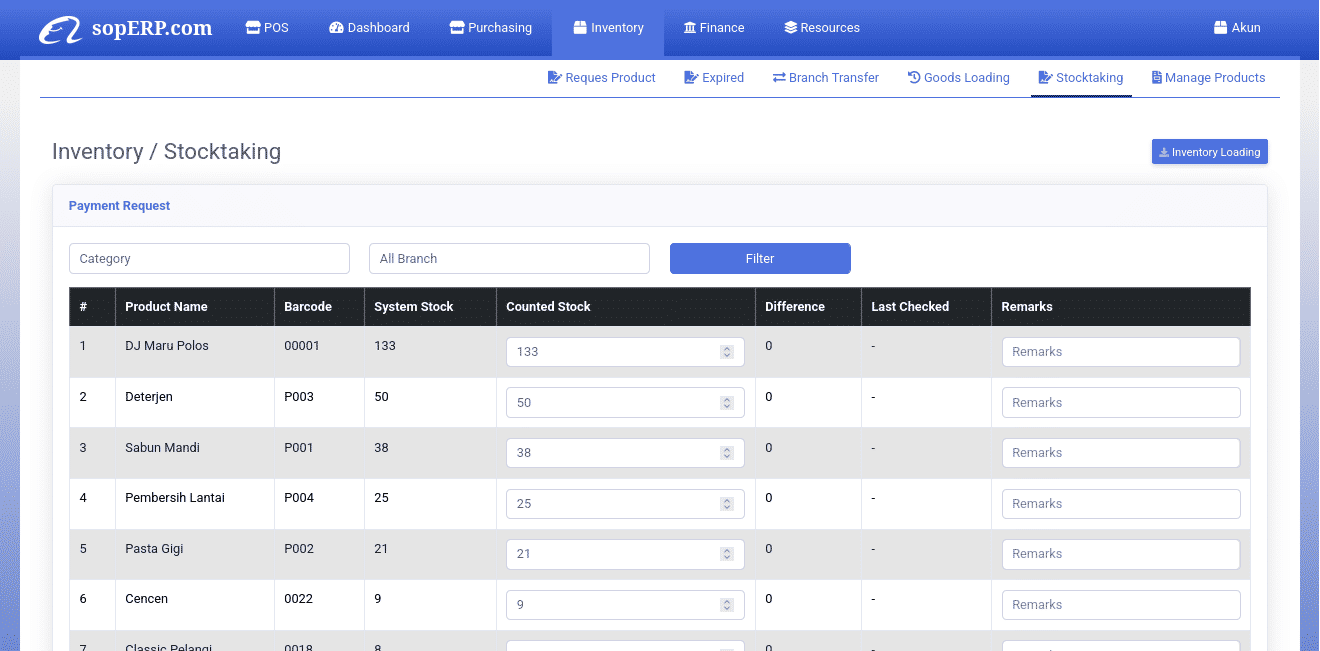Click the sopERP.com logo icon

pyautogui.click(x=60, y=29)
